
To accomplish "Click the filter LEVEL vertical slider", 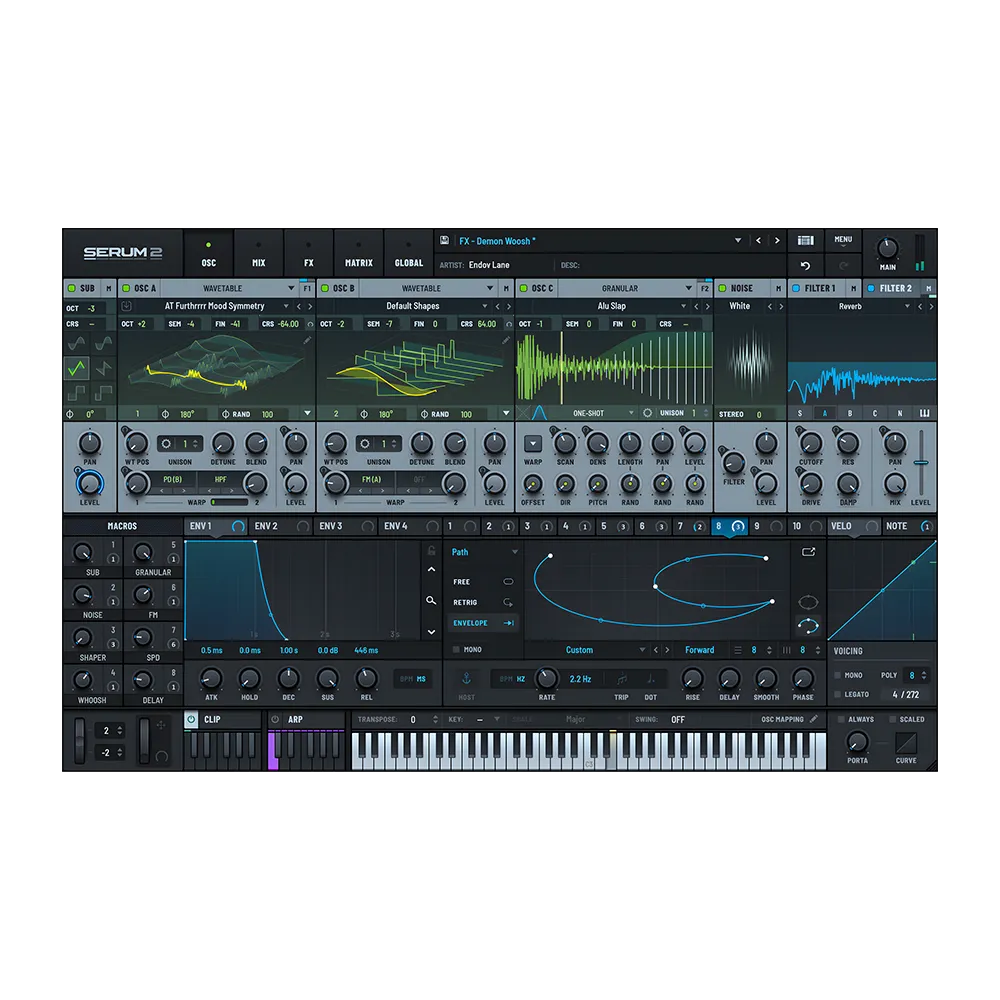I will 921,462.
